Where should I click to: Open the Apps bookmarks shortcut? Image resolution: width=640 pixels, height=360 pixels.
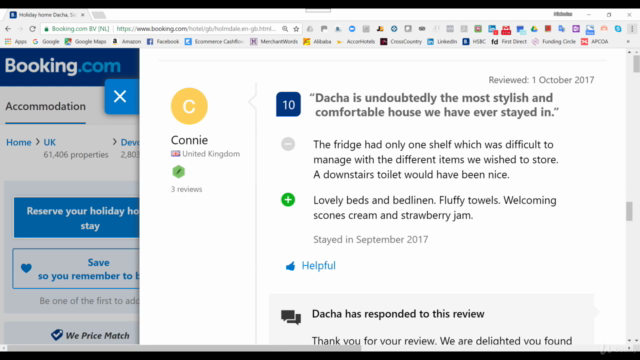click(16, 42)
